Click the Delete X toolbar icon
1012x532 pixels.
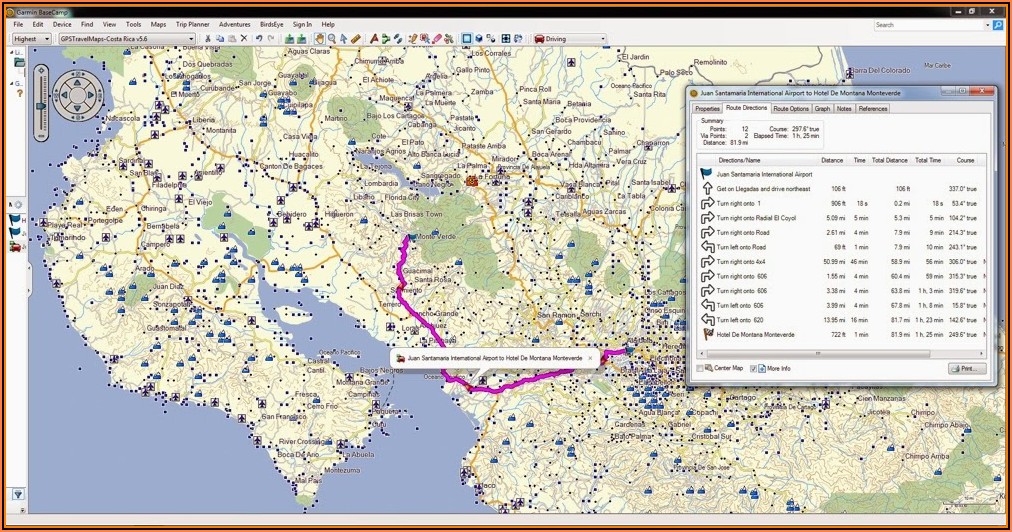coord(244,39)
